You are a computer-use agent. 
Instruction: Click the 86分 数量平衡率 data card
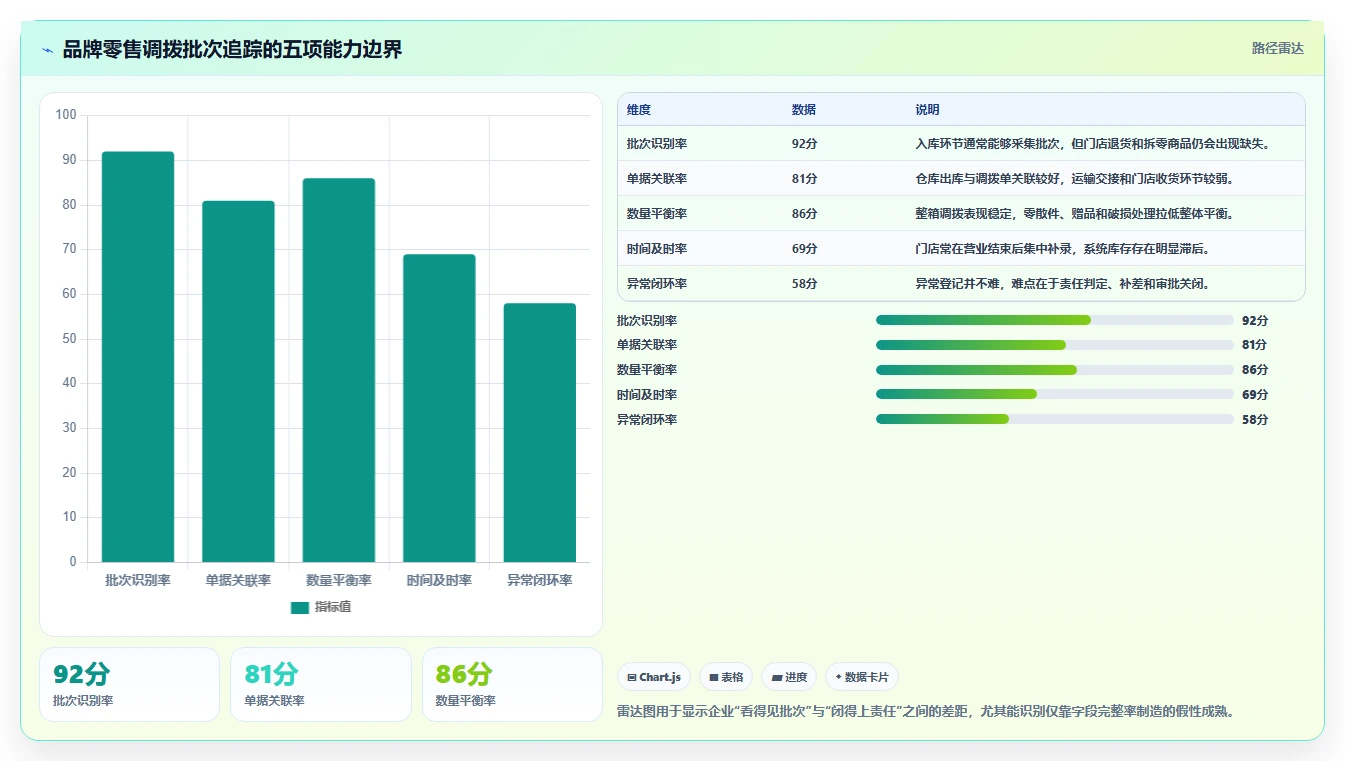pyautogui.click(x=512, y=684)
